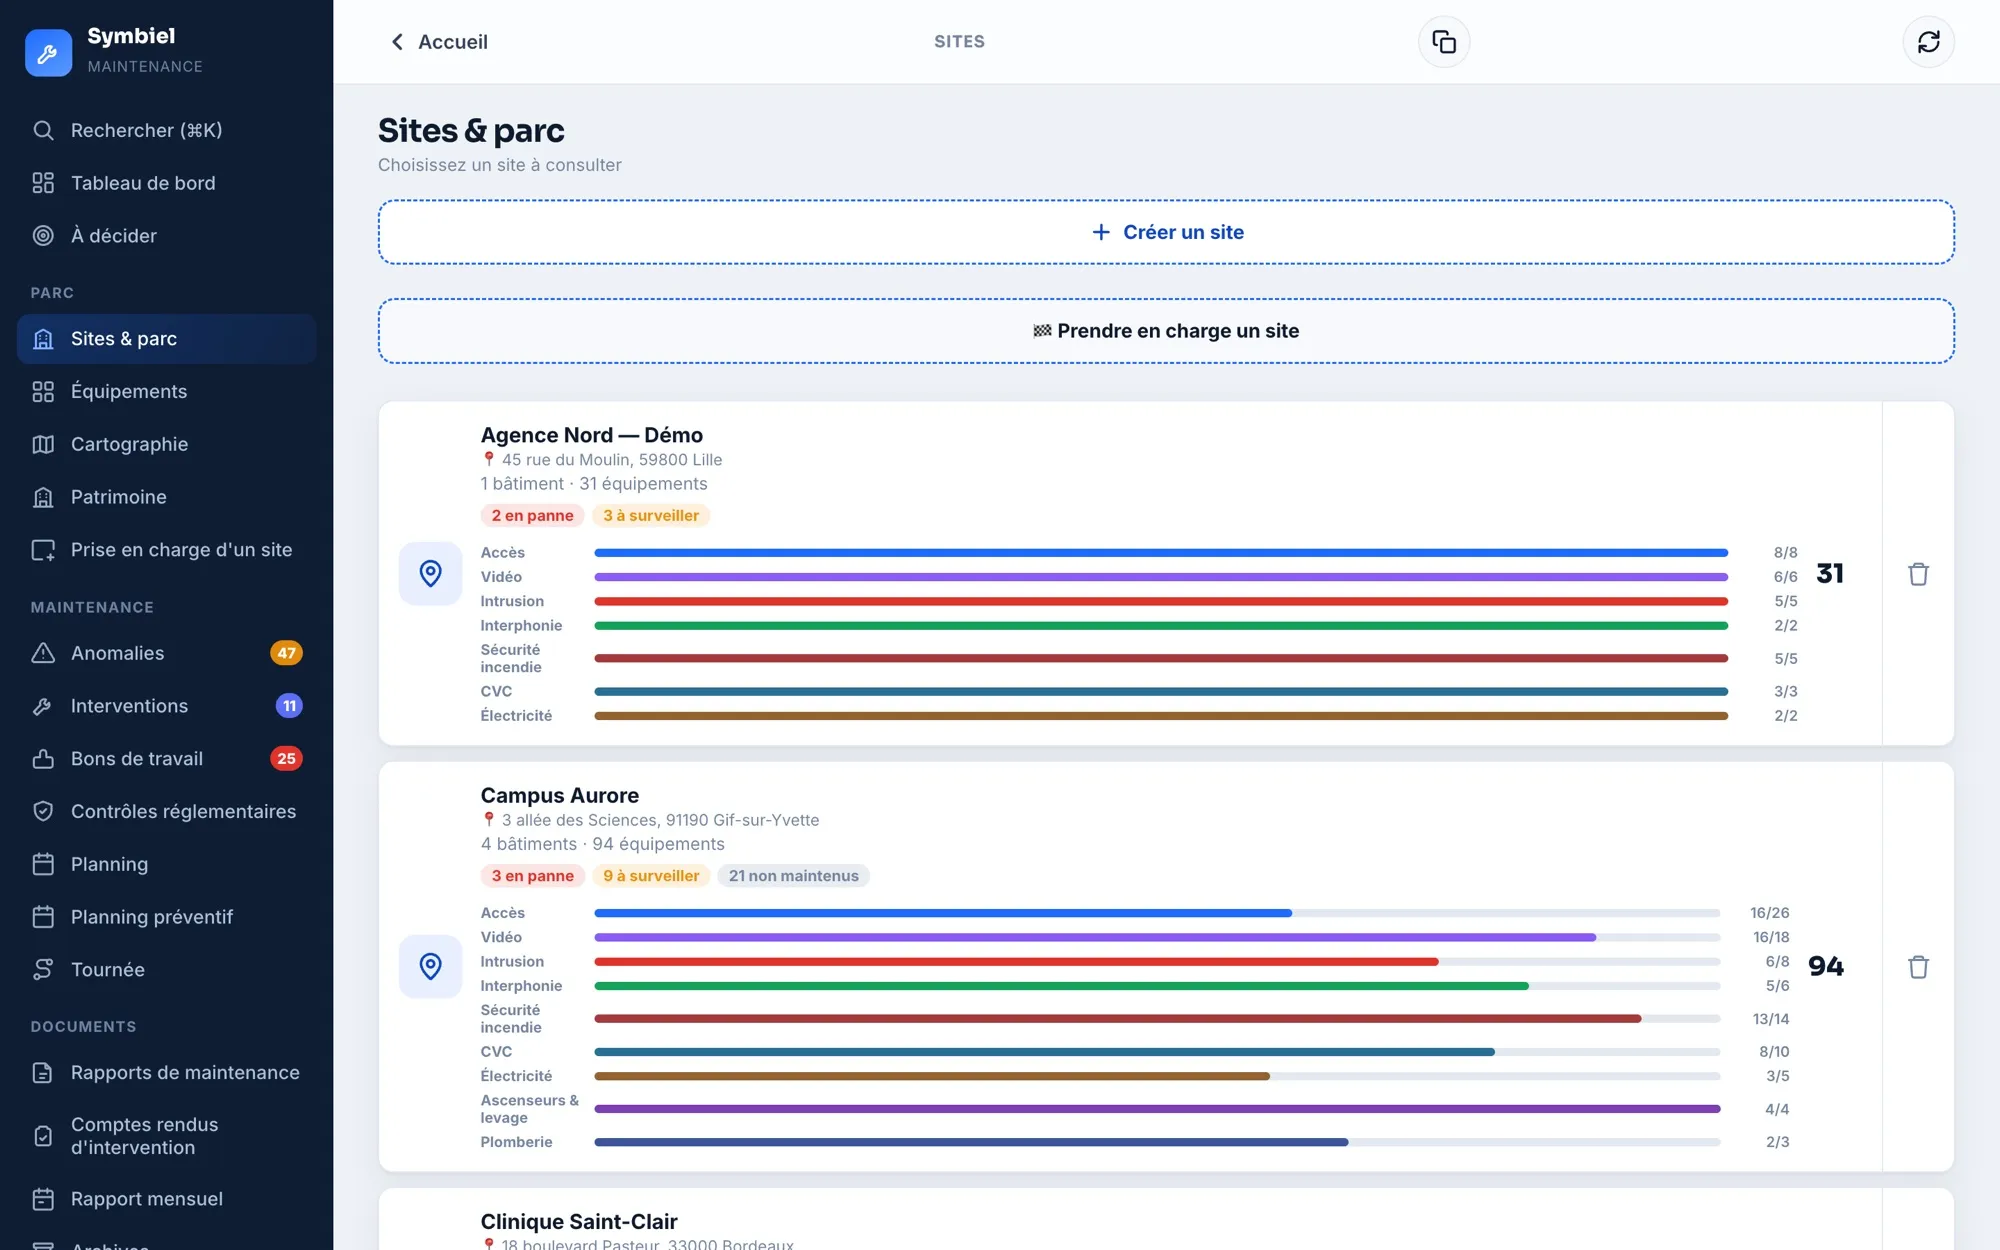The height and width of the screenshot is (1250, 2000).
Task: Open Prise en charge d'un site
Action: click(x=166, y=550)
